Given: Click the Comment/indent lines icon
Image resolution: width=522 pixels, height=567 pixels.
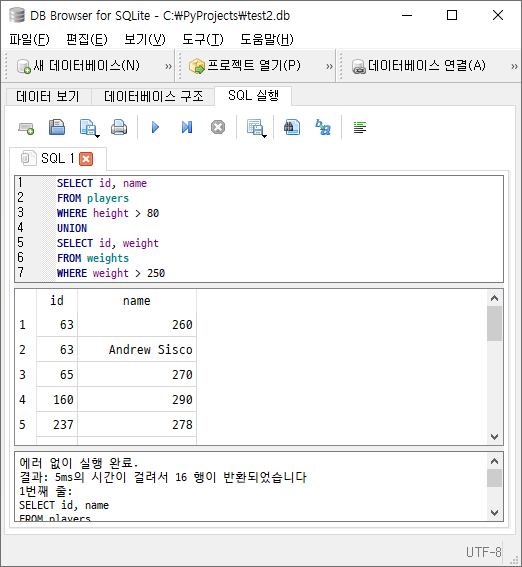Looking at the screenshot, I should click(360, 127).
